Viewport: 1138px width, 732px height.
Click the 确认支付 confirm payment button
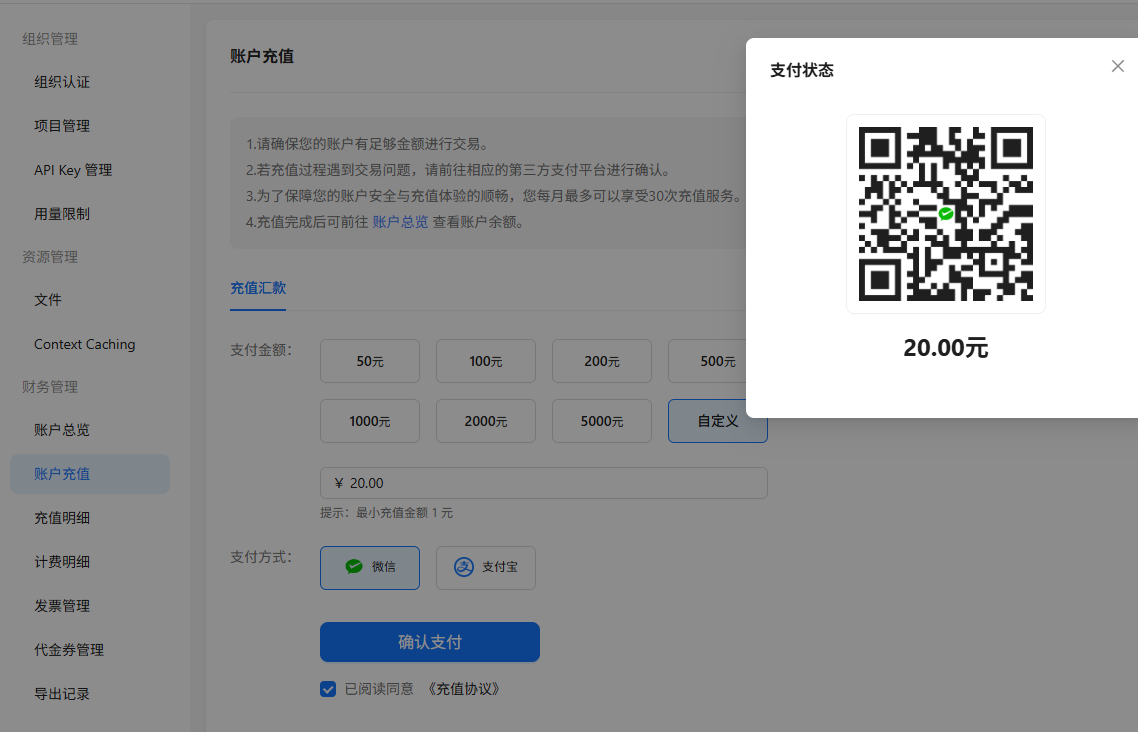(430, 642)
